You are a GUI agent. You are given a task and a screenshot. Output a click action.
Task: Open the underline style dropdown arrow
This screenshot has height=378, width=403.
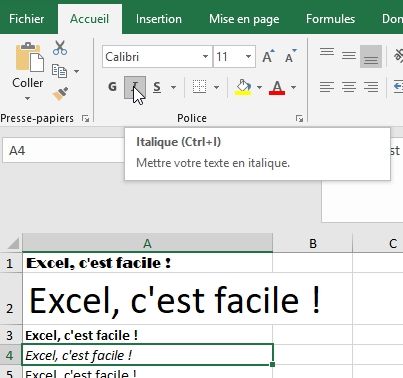pyautogui.click(x=173, y=87)
